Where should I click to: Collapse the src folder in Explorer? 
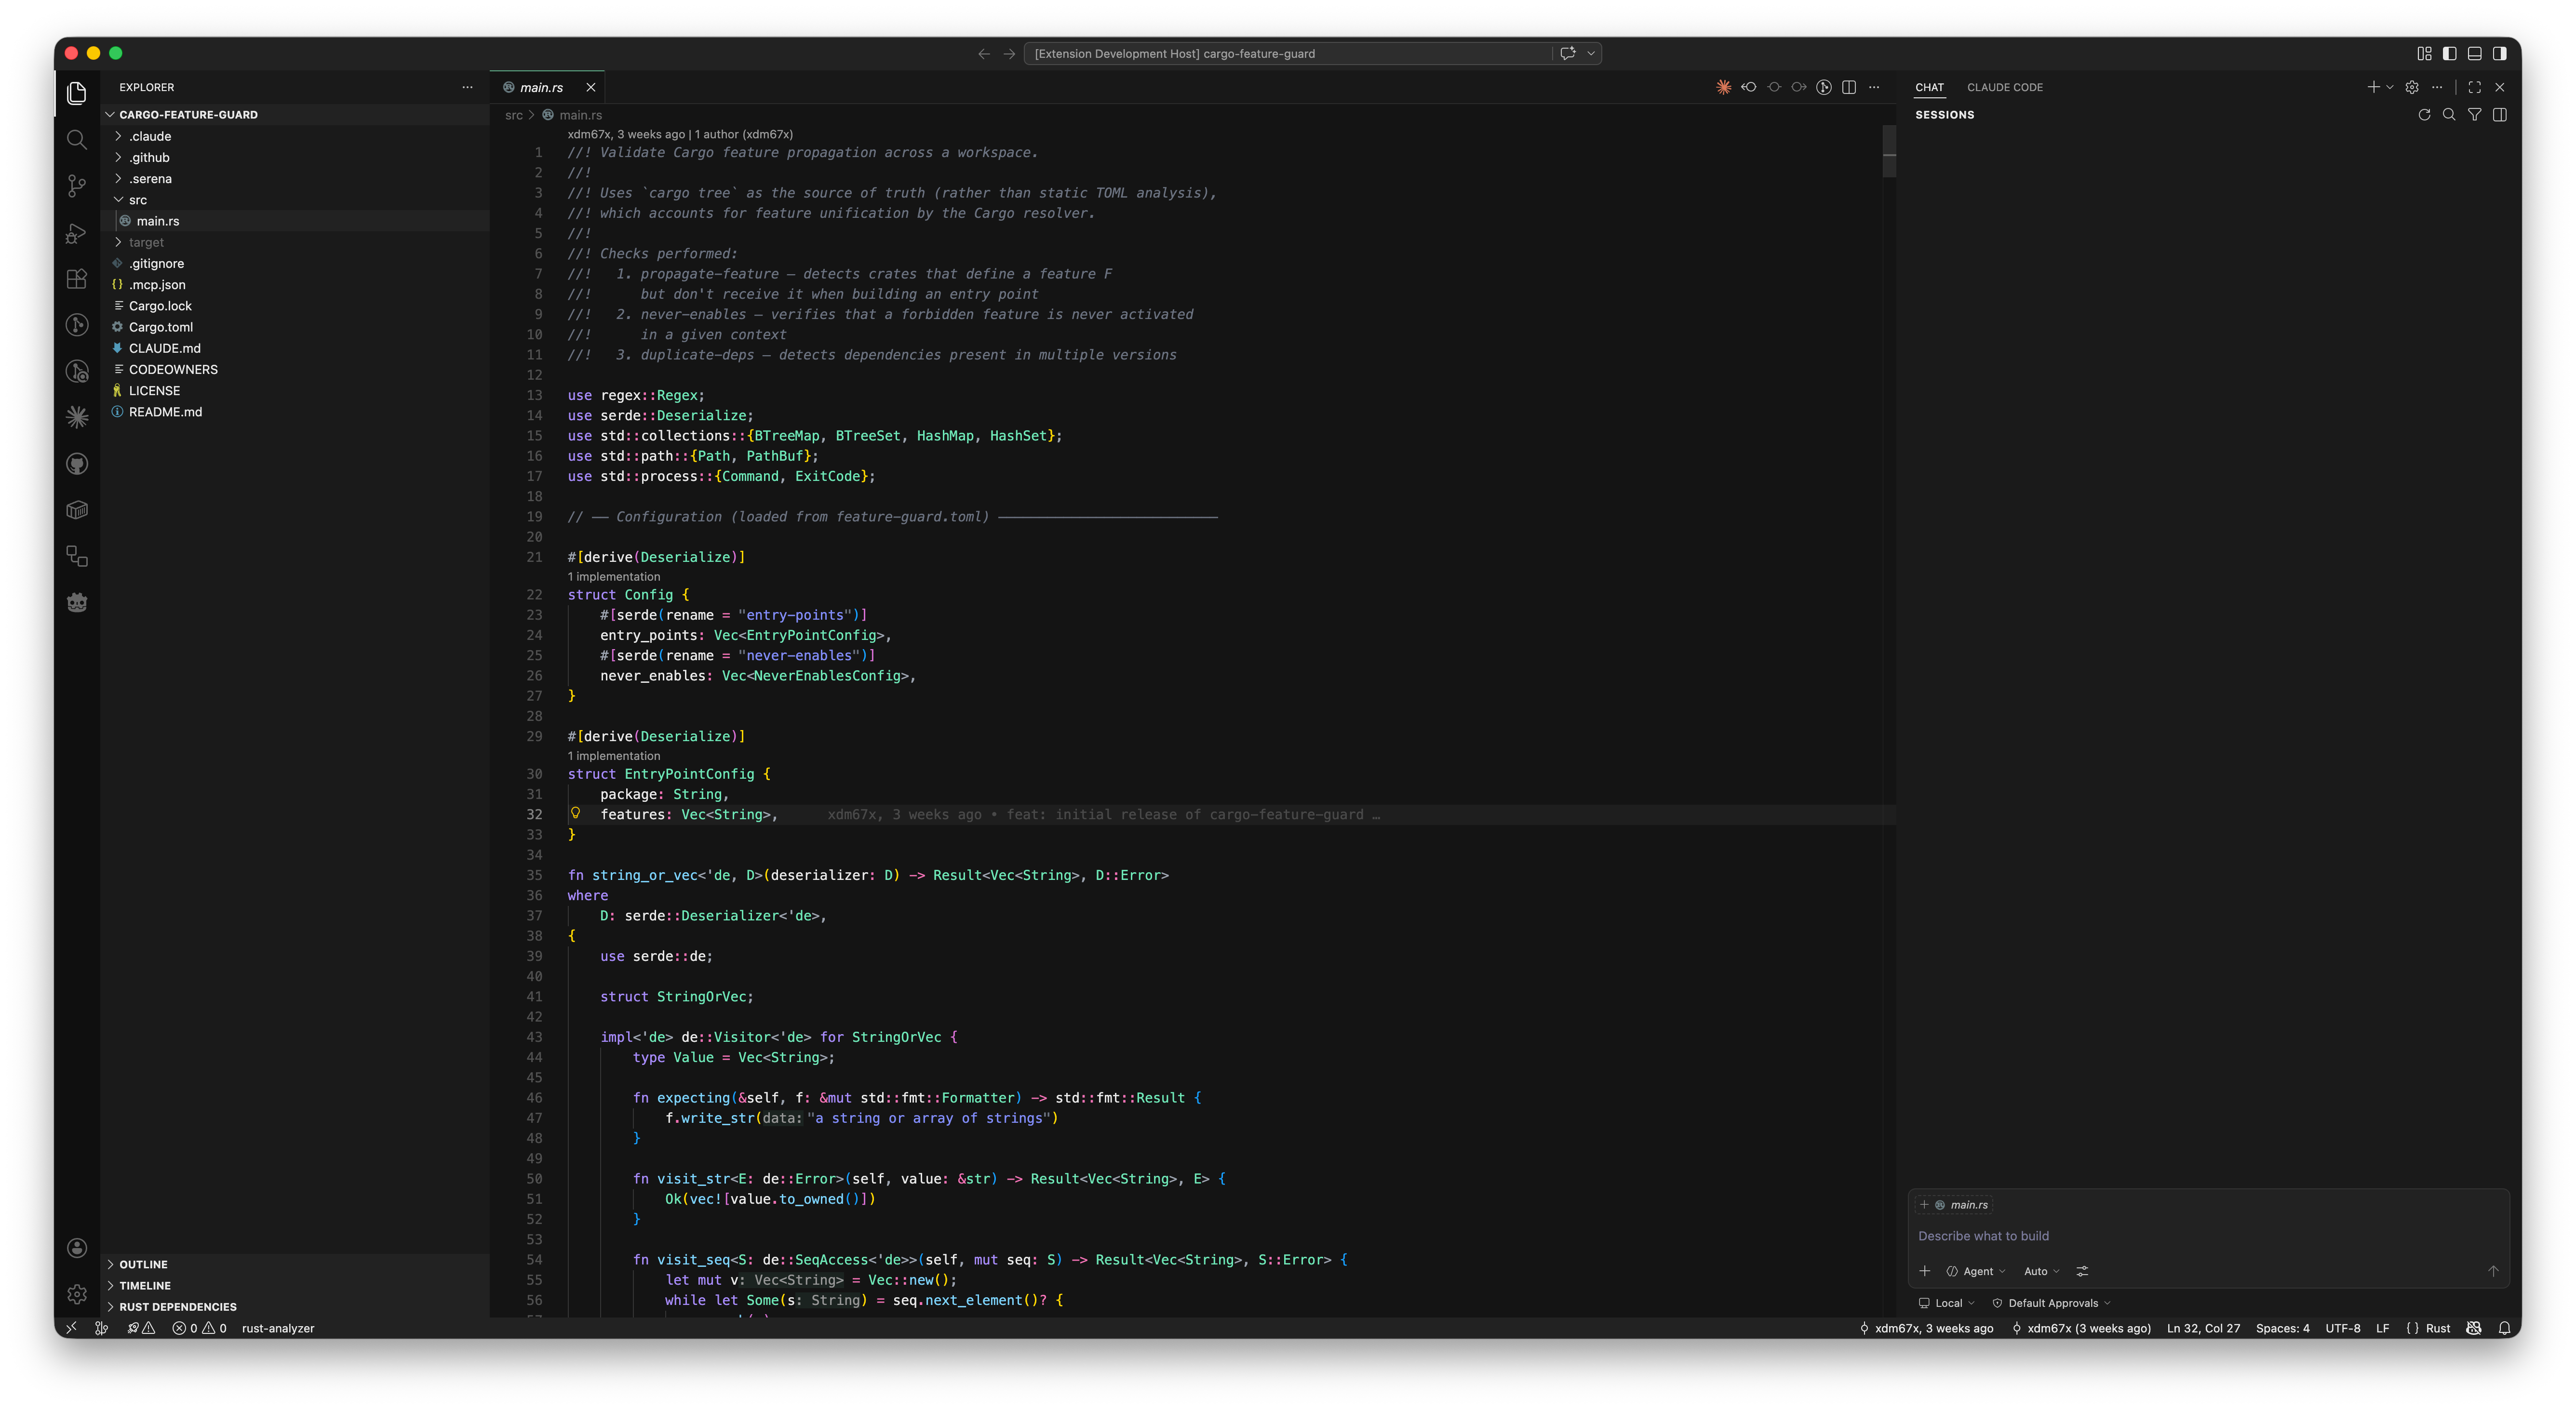click(x=137, y=199)
